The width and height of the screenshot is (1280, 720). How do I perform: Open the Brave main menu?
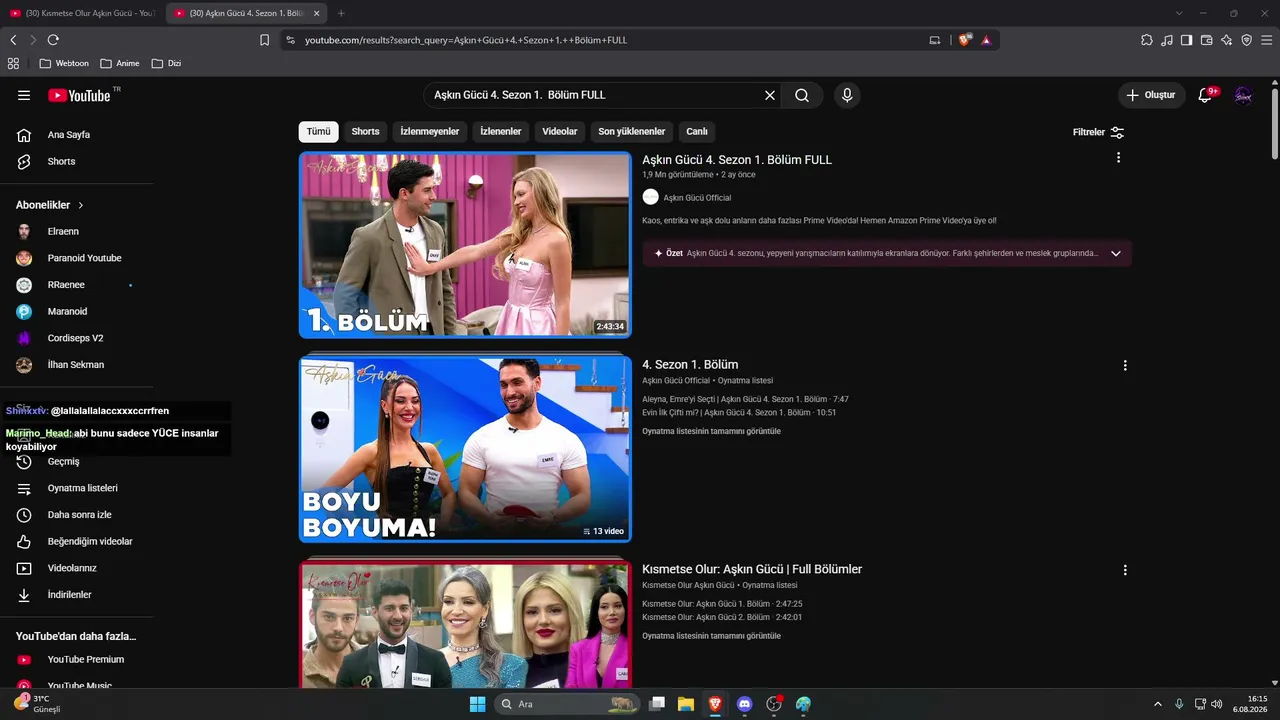[1266, 40]
